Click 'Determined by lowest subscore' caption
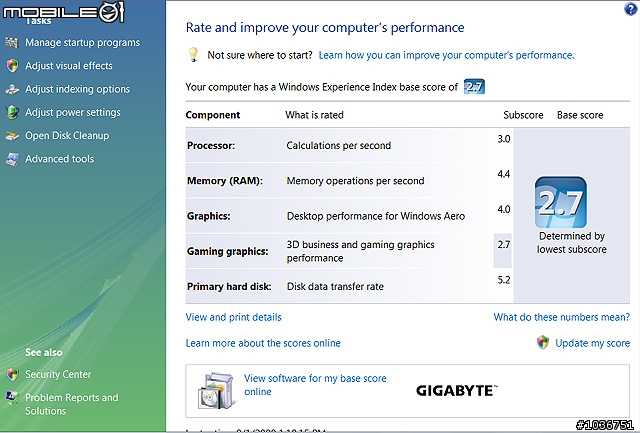Viewport: 640px width, 433px height. pos(571,242)
